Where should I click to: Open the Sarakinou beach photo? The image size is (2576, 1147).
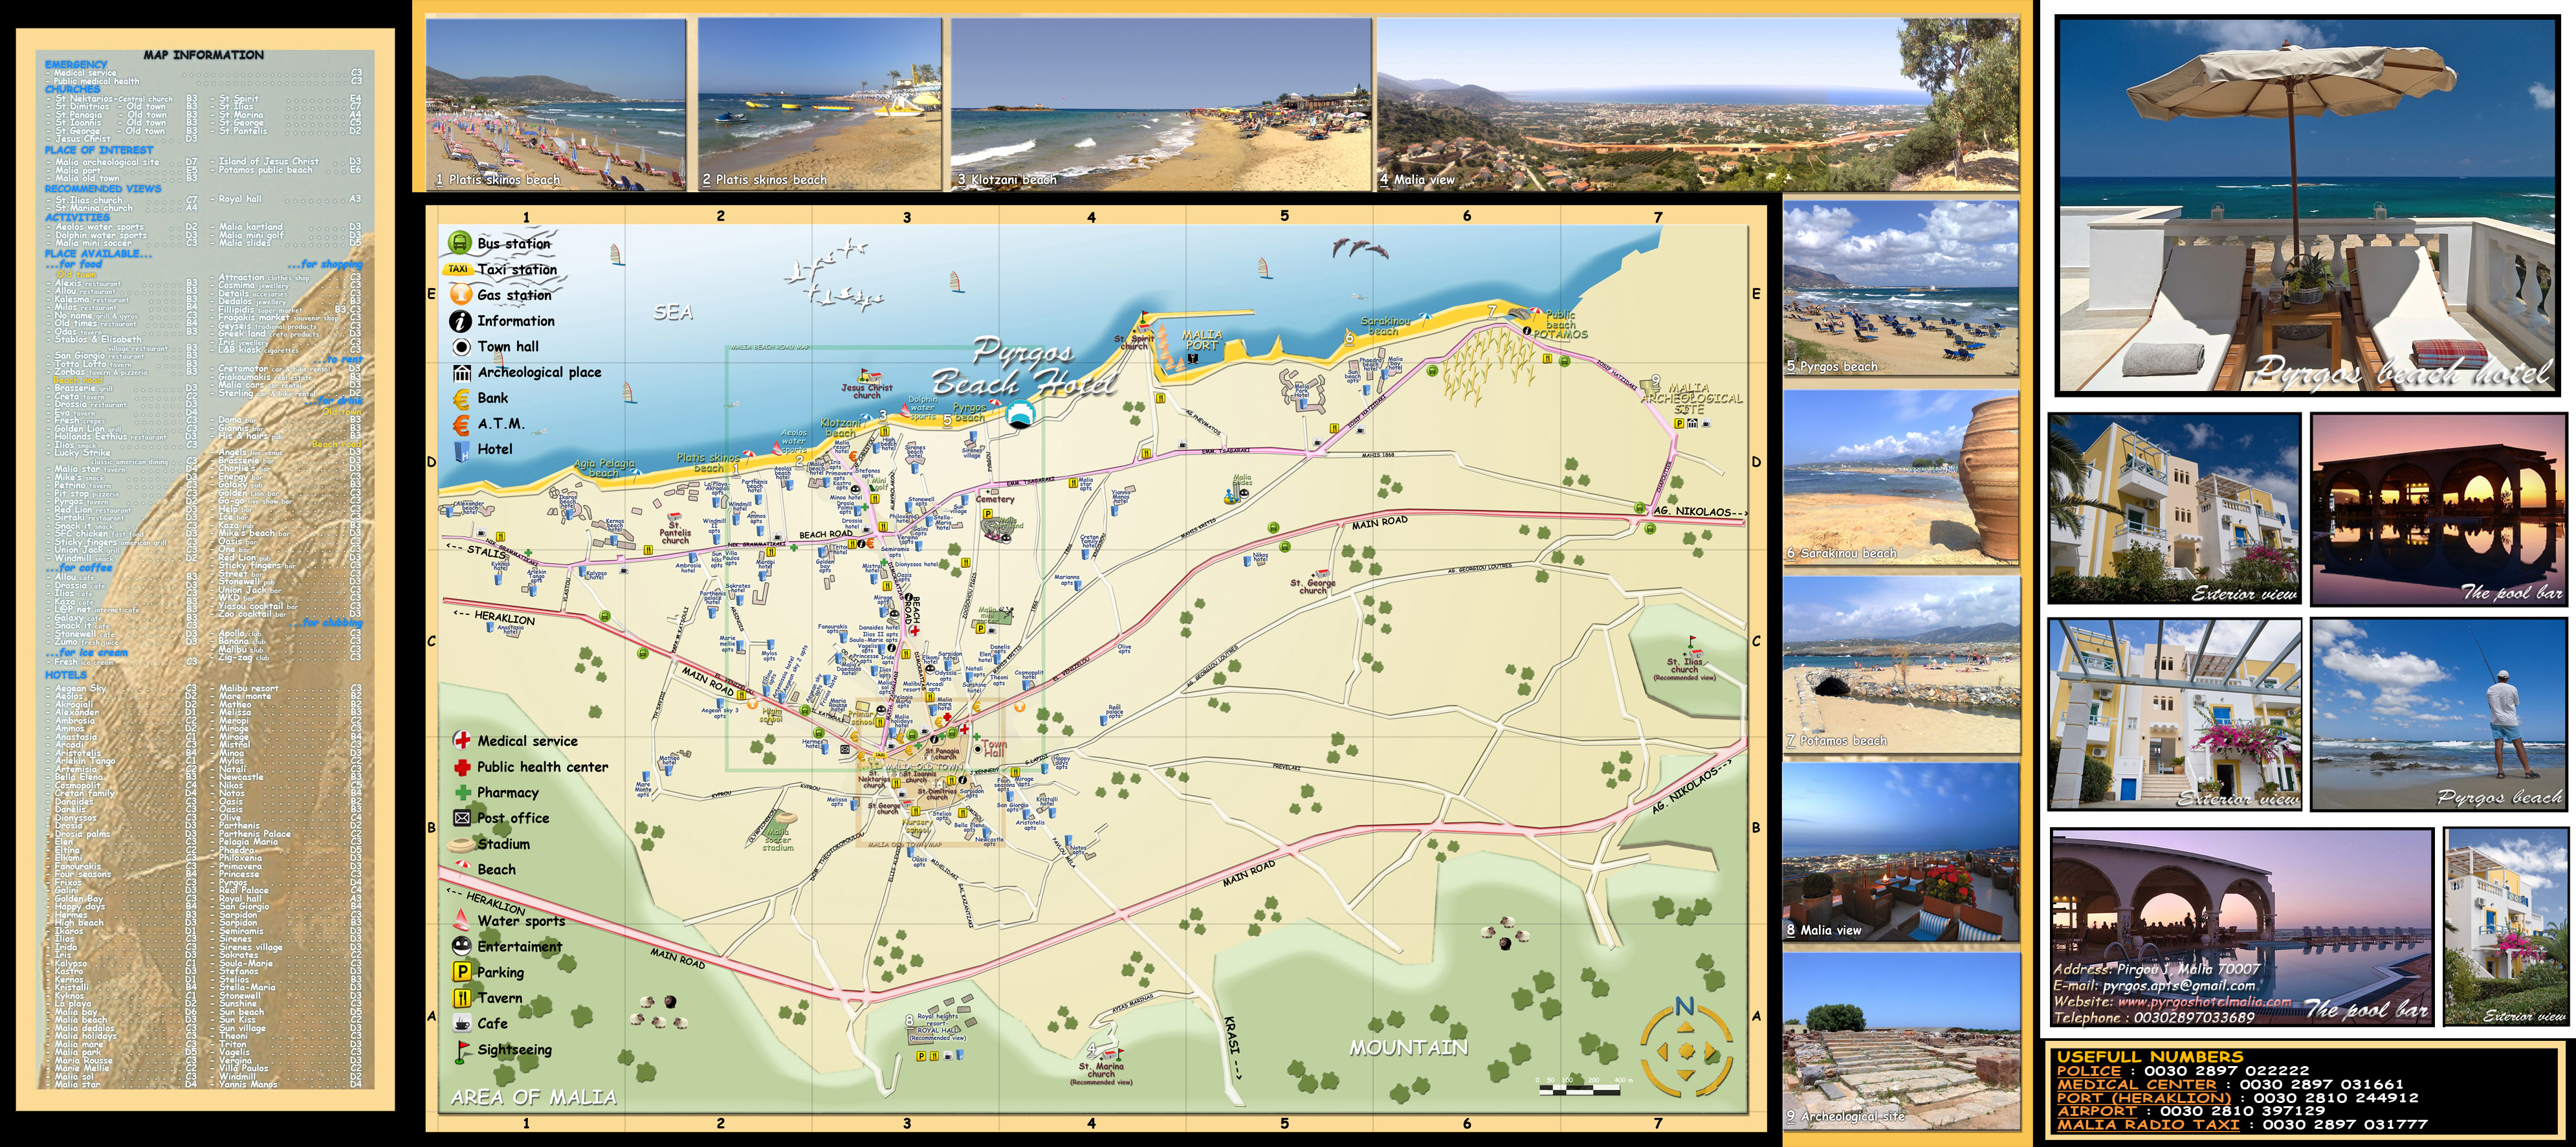[1900, 478]
